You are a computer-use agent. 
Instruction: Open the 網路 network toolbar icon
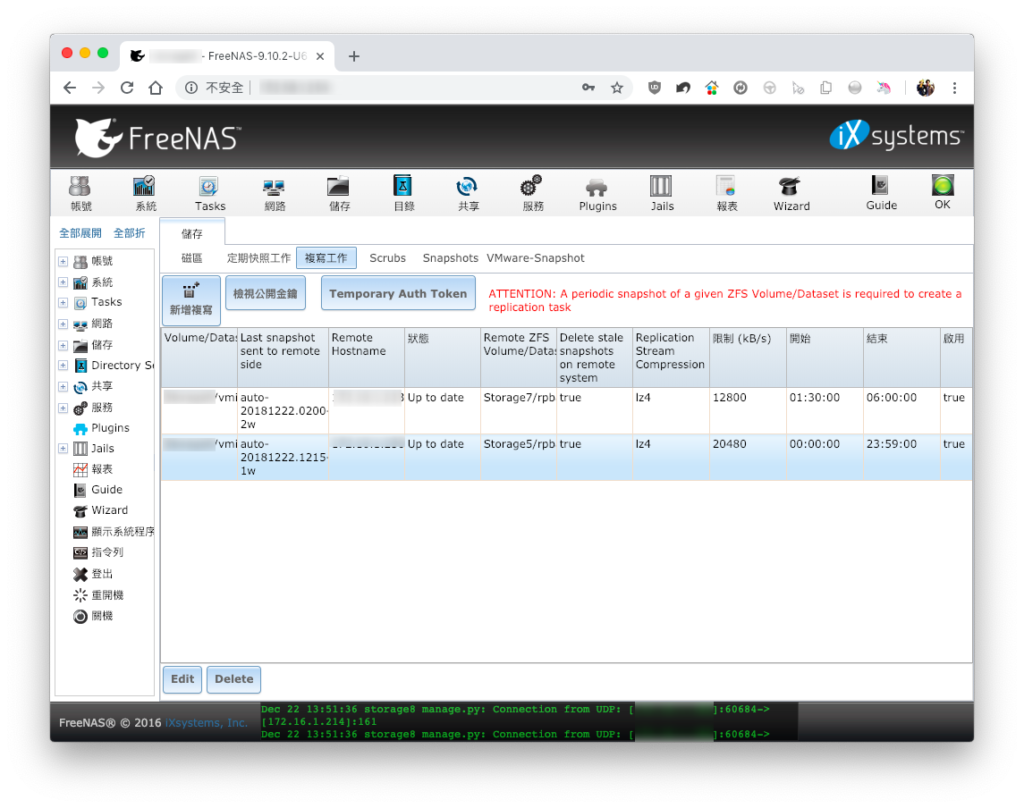(274, 193)
